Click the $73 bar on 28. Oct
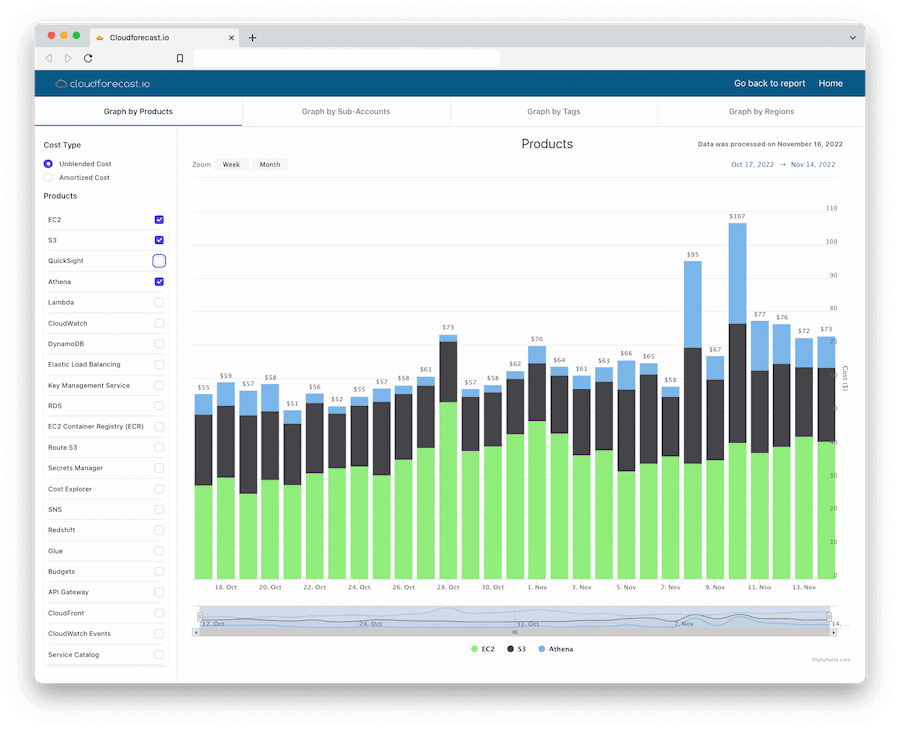 (x=448, y=456)
